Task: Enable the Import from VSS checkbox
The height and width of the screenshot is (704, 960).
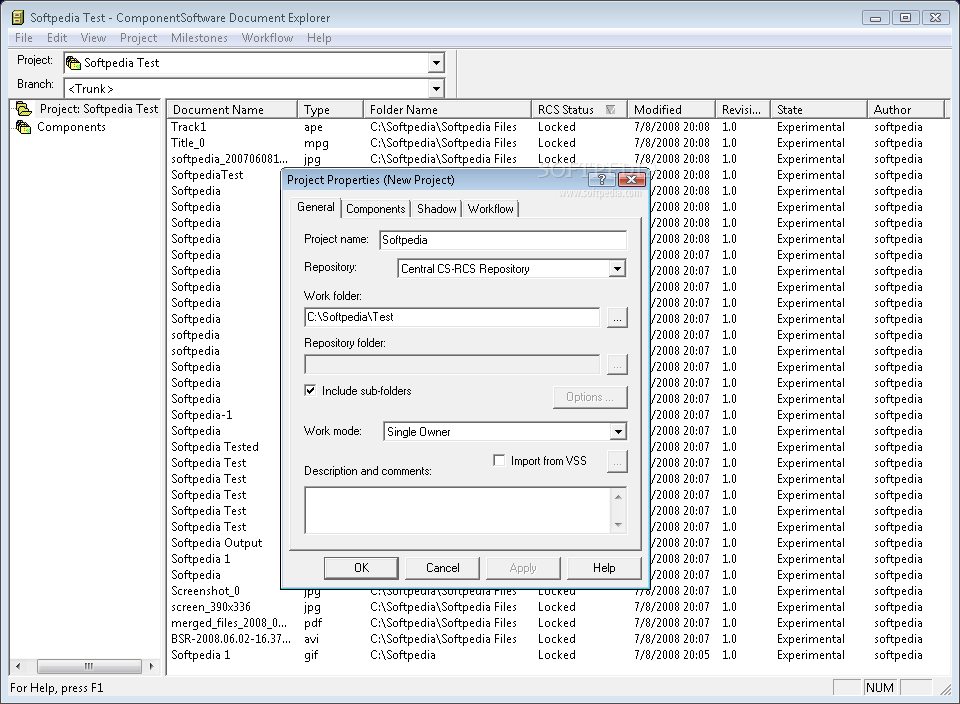Action: 499,460
